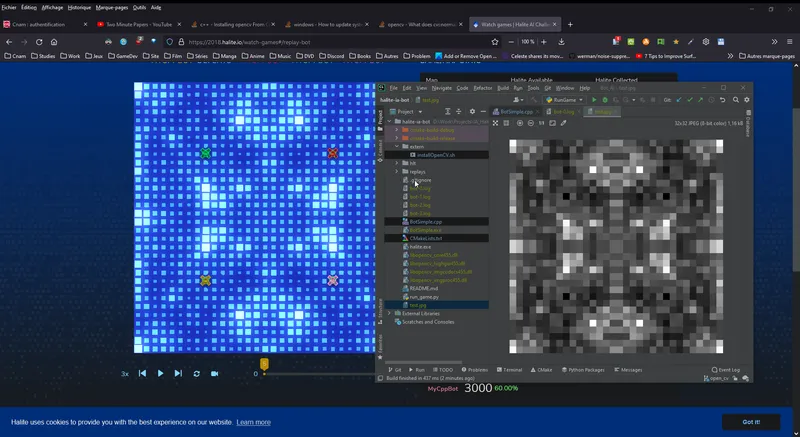Select installOpenCV.sh in Project tree
Image resolution: width=800 pixels, height=437 pixels.
436,155
